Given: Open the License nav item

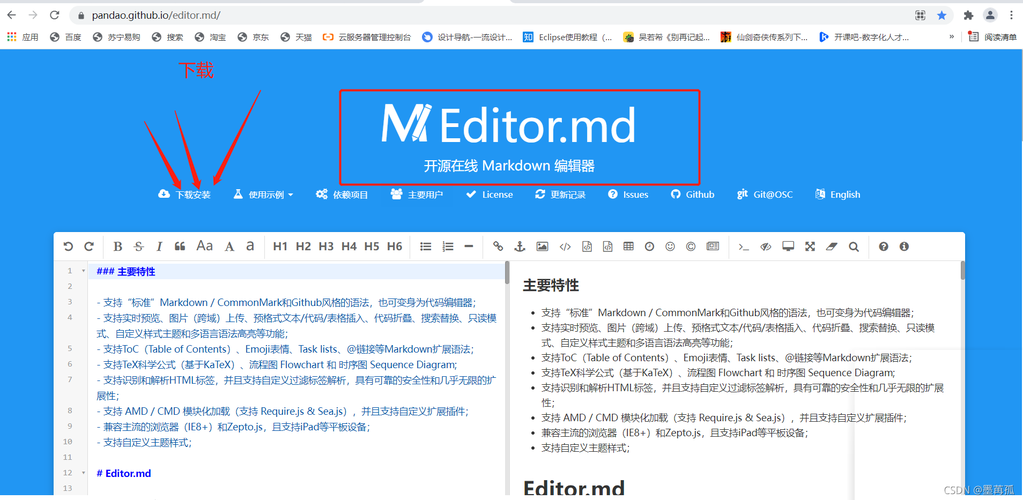Looking at the screenshot, I should (490, 195).
